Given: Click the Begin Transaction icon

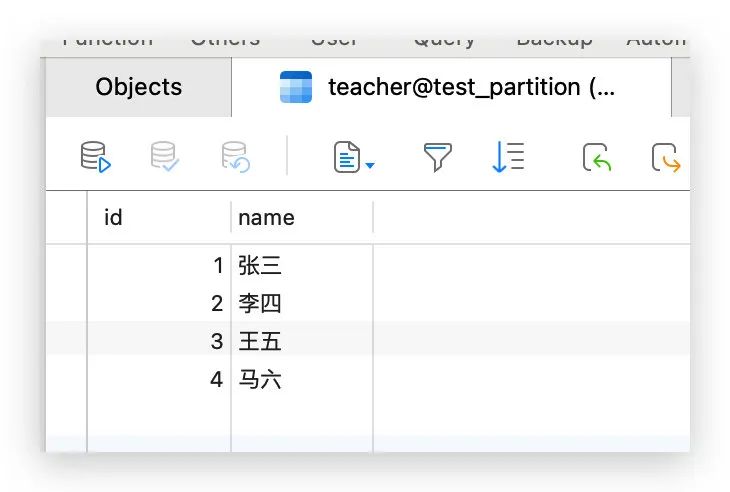Looking at the screenshot, I should point(95,157).
